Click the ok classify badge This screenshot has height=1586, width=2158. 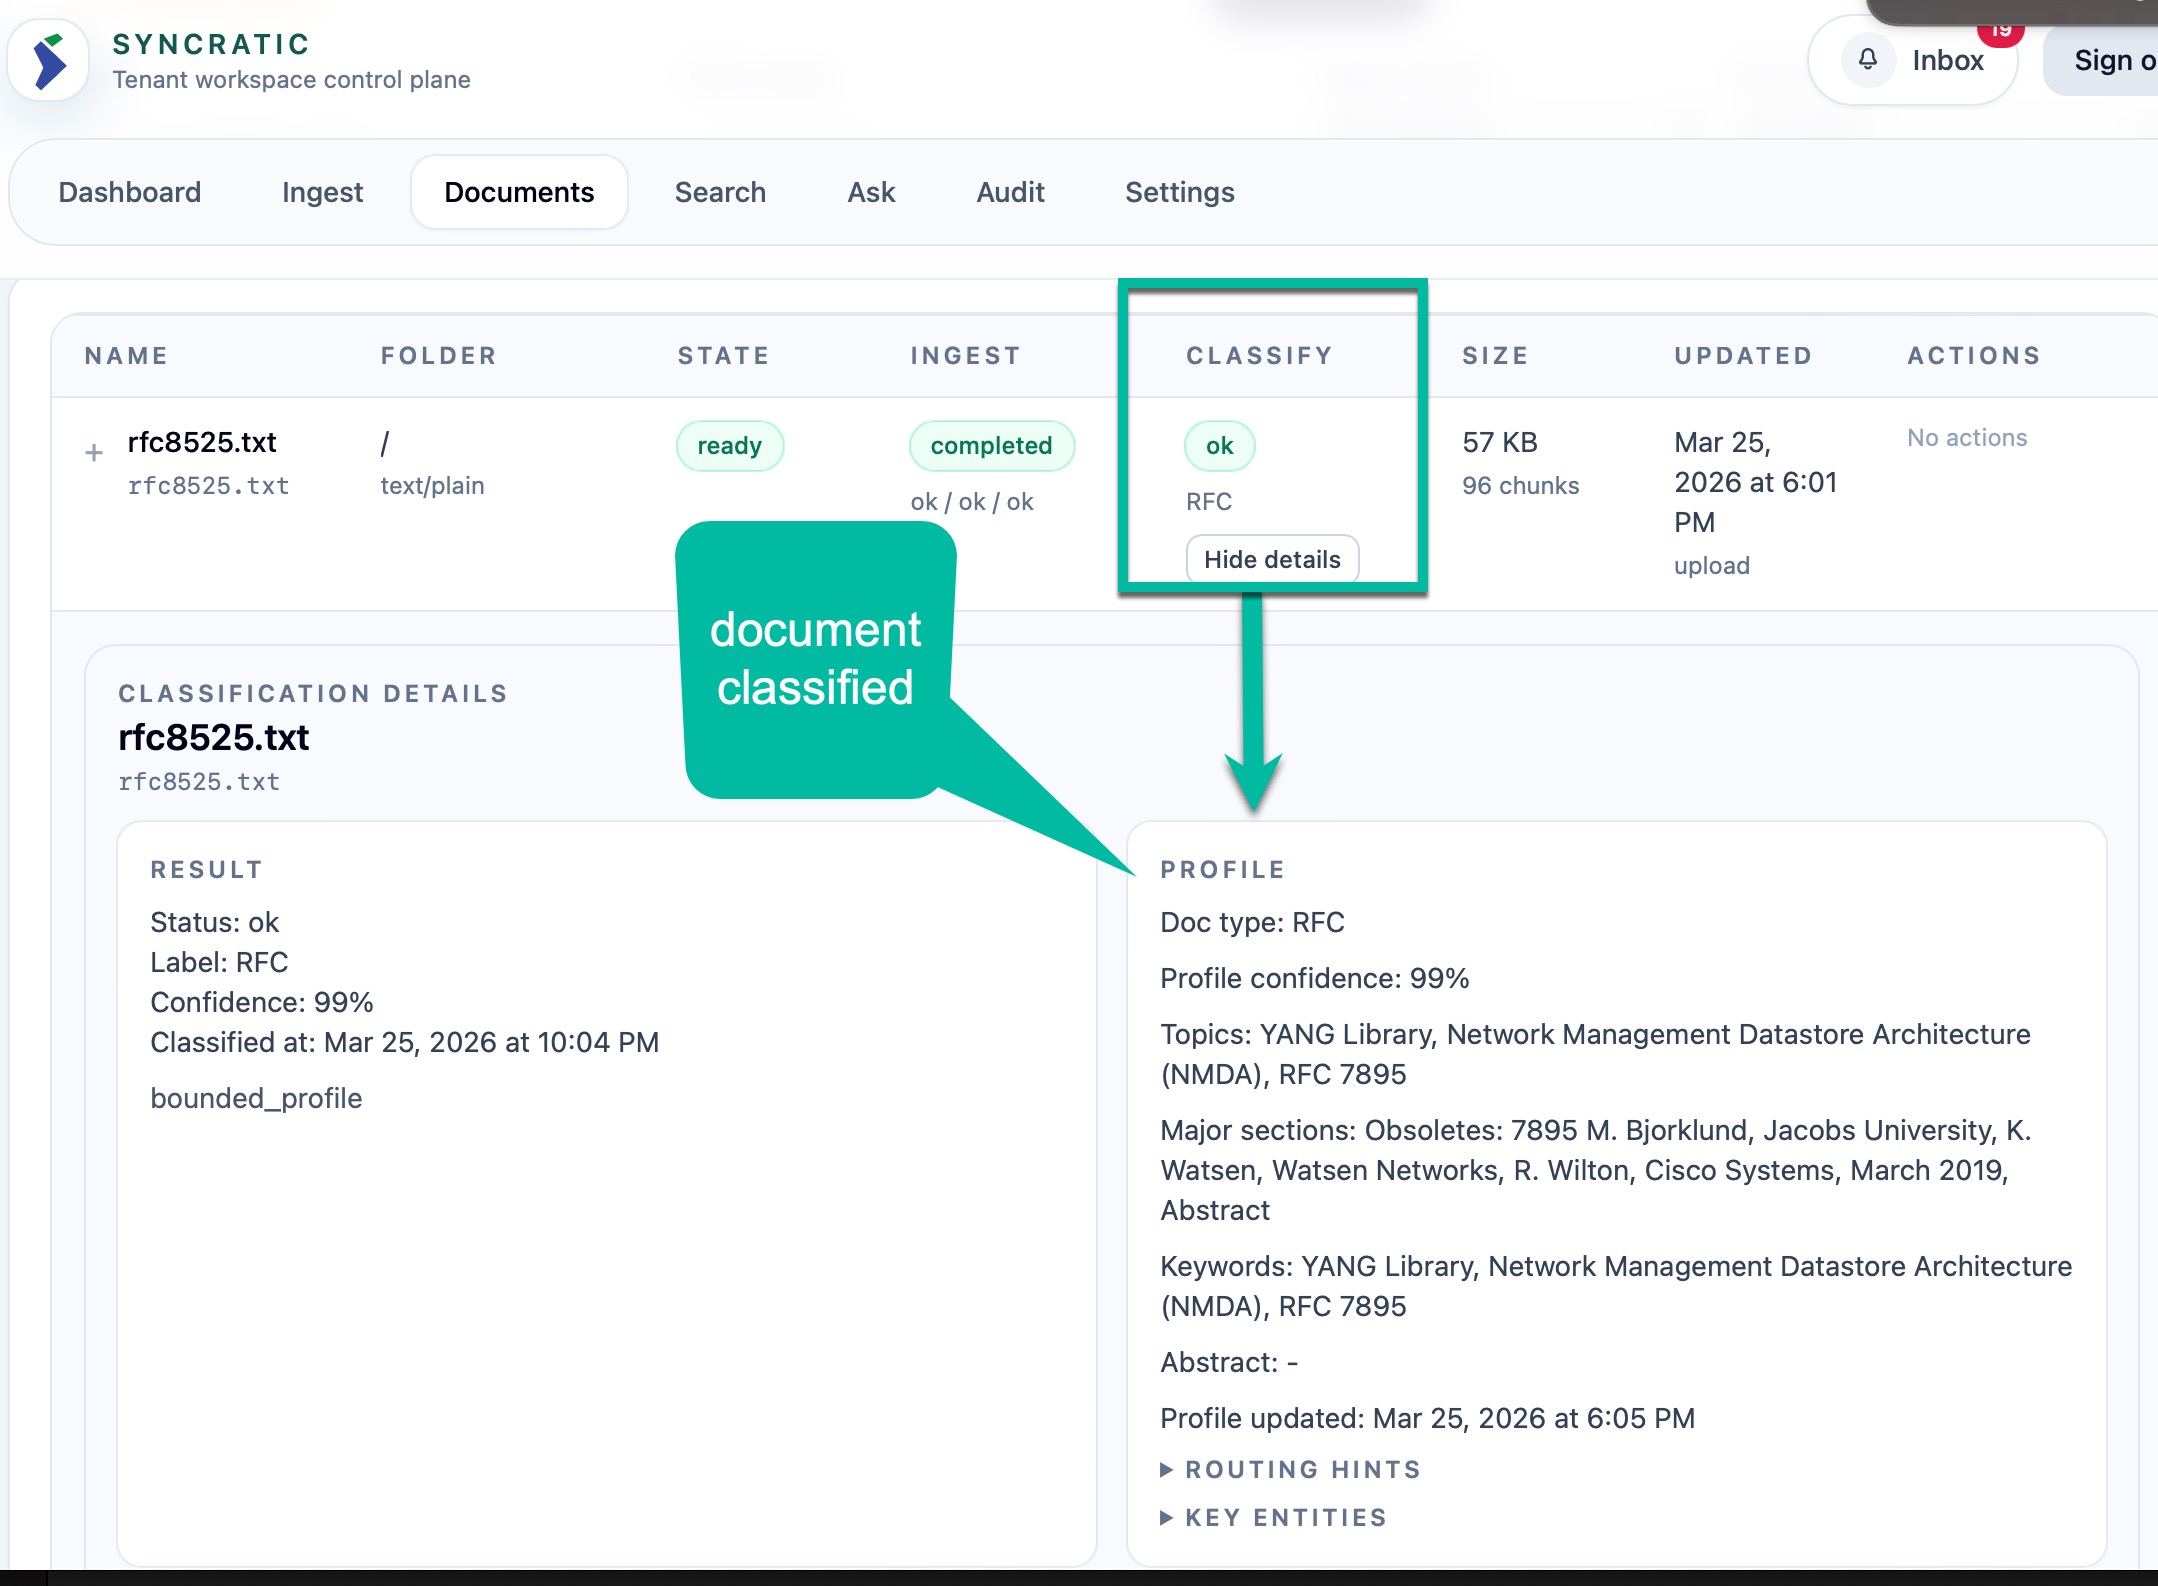coord(1219,446)
